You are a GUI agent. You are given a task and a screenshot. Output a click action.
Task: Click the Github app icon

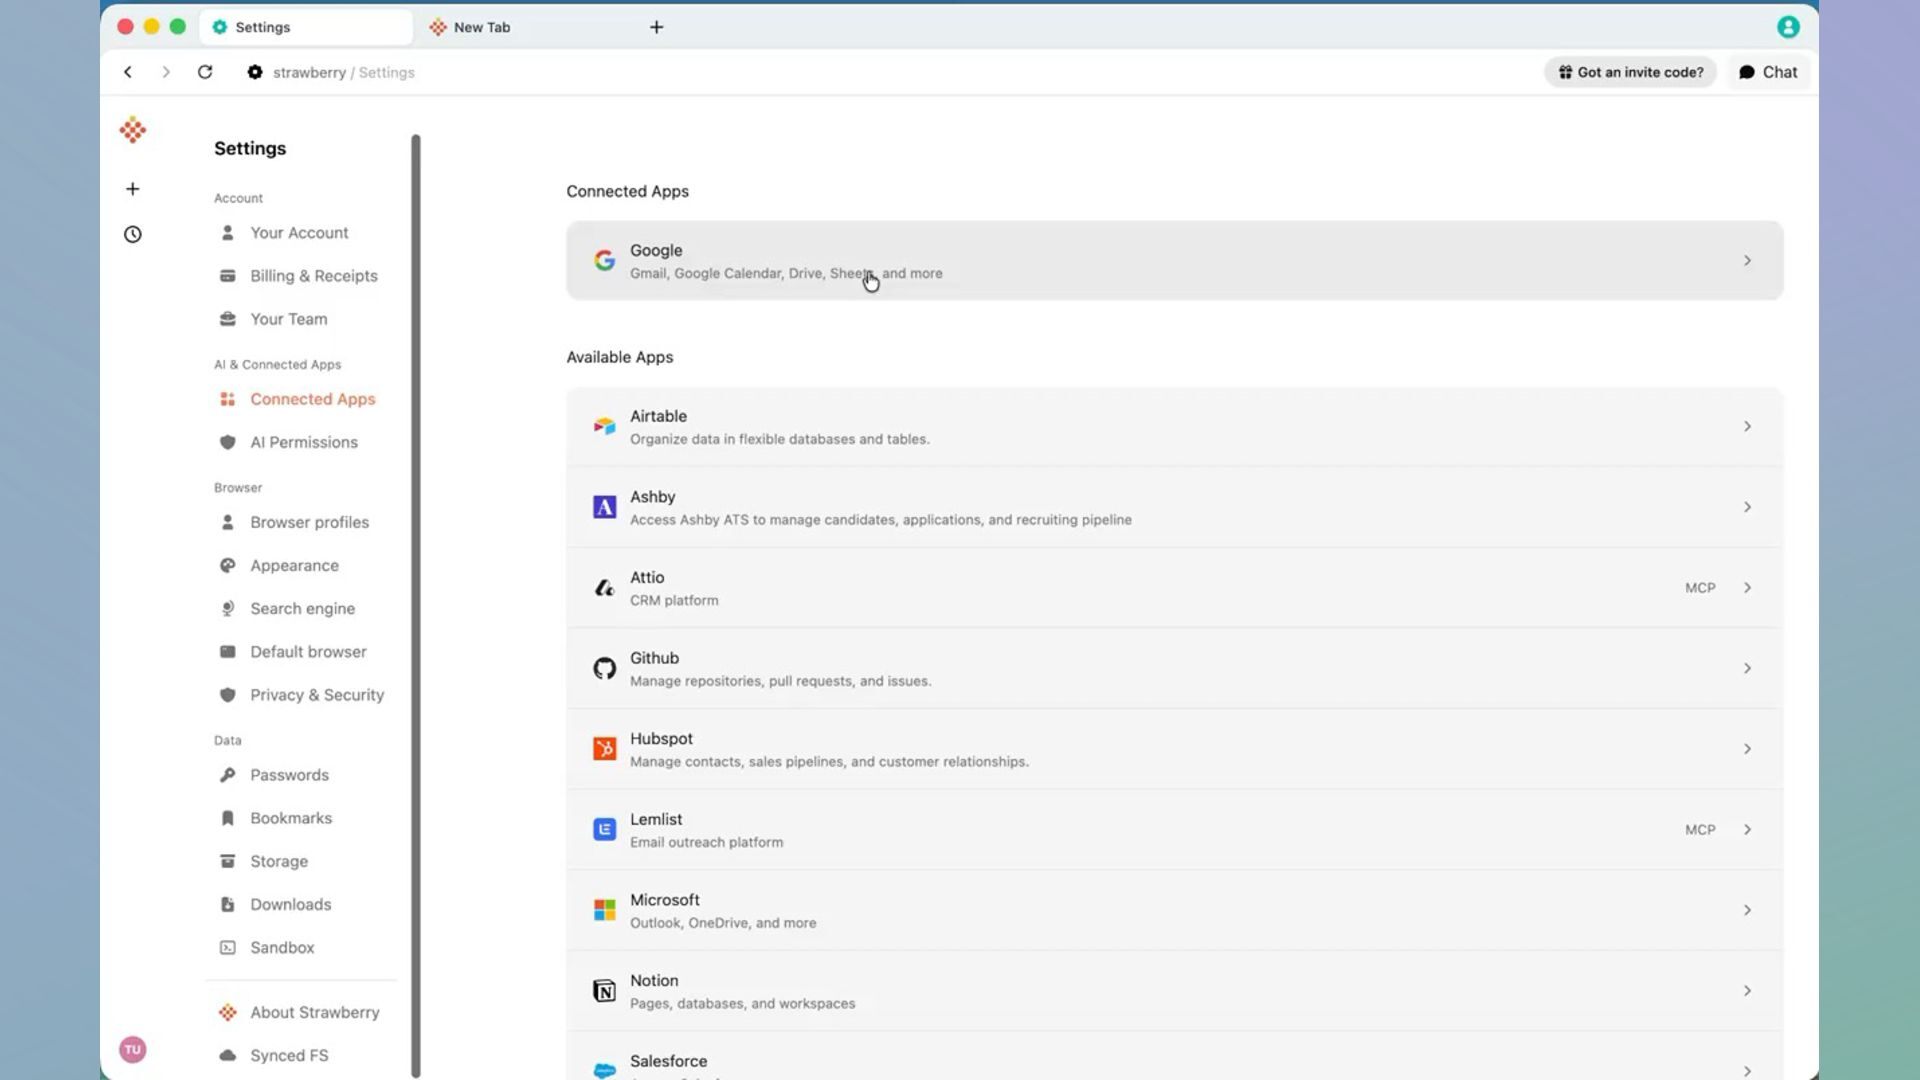point(604,668)
